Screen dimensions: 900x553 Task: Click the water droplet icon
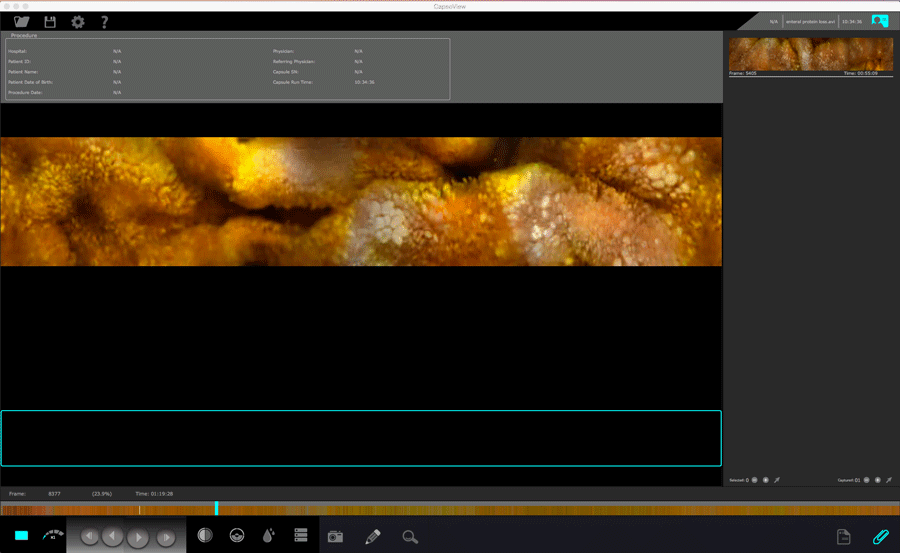pyautogui.click(x=268, y=536)
